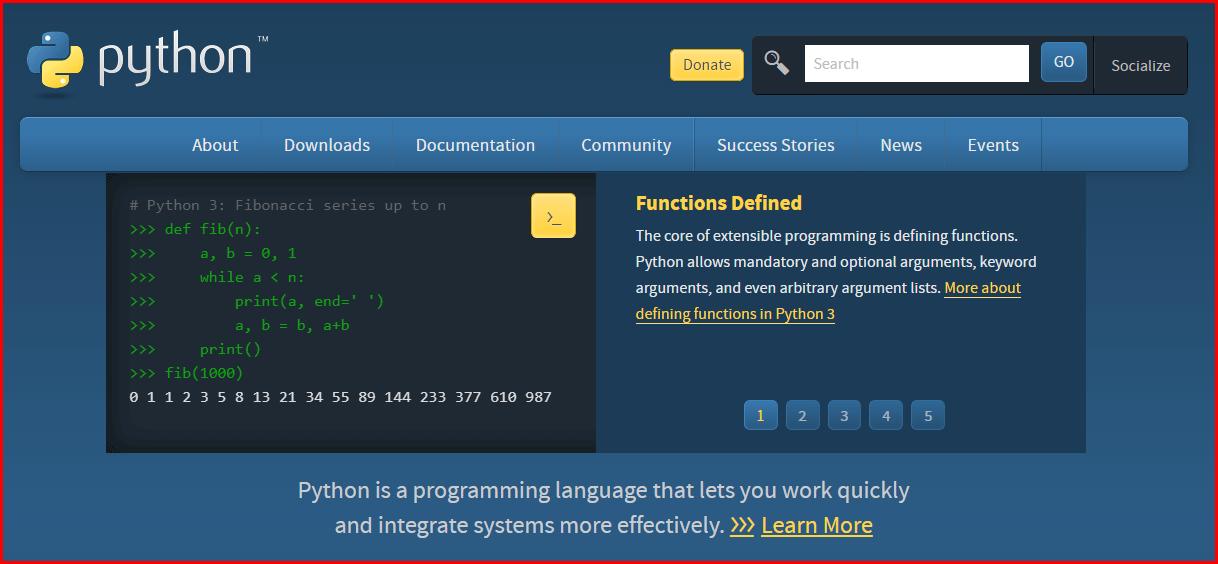1218x564 pixels.
Task: Open the Success Stories menu
Action: click(x=776, y=145)
